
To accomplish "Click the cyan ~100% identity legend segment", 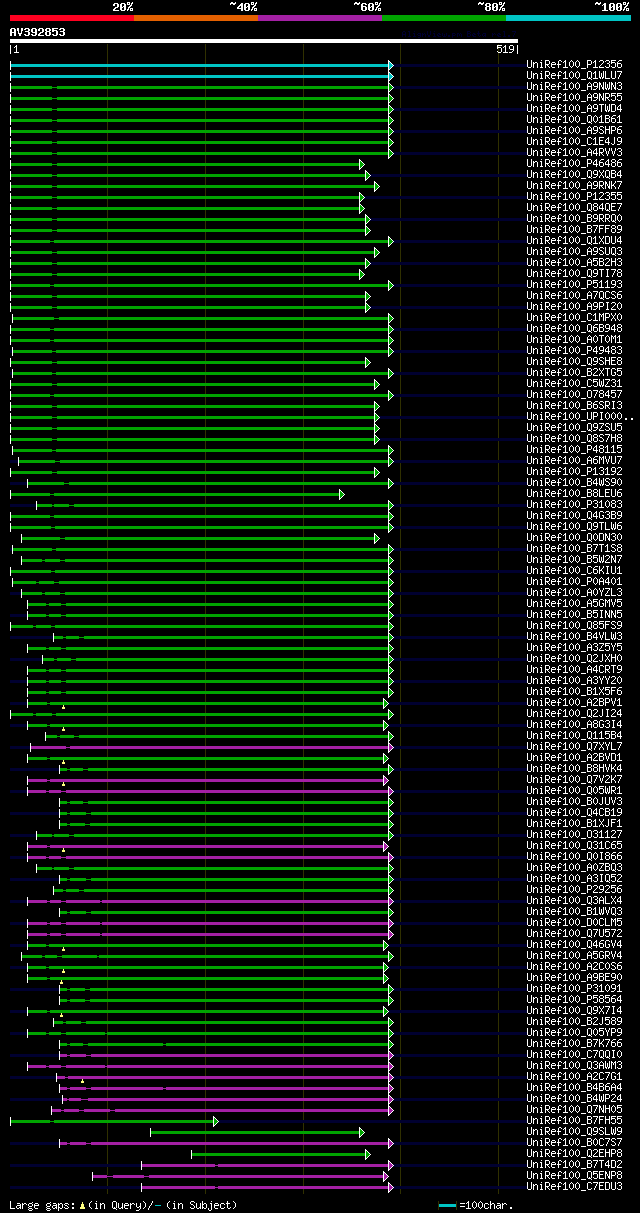I will coord(568,17).
